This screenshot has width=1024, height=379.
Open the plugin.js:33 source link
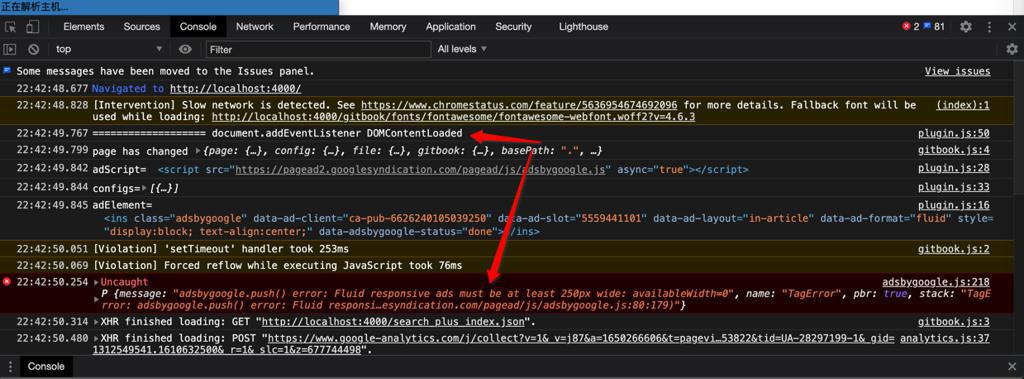click(953, 188)
